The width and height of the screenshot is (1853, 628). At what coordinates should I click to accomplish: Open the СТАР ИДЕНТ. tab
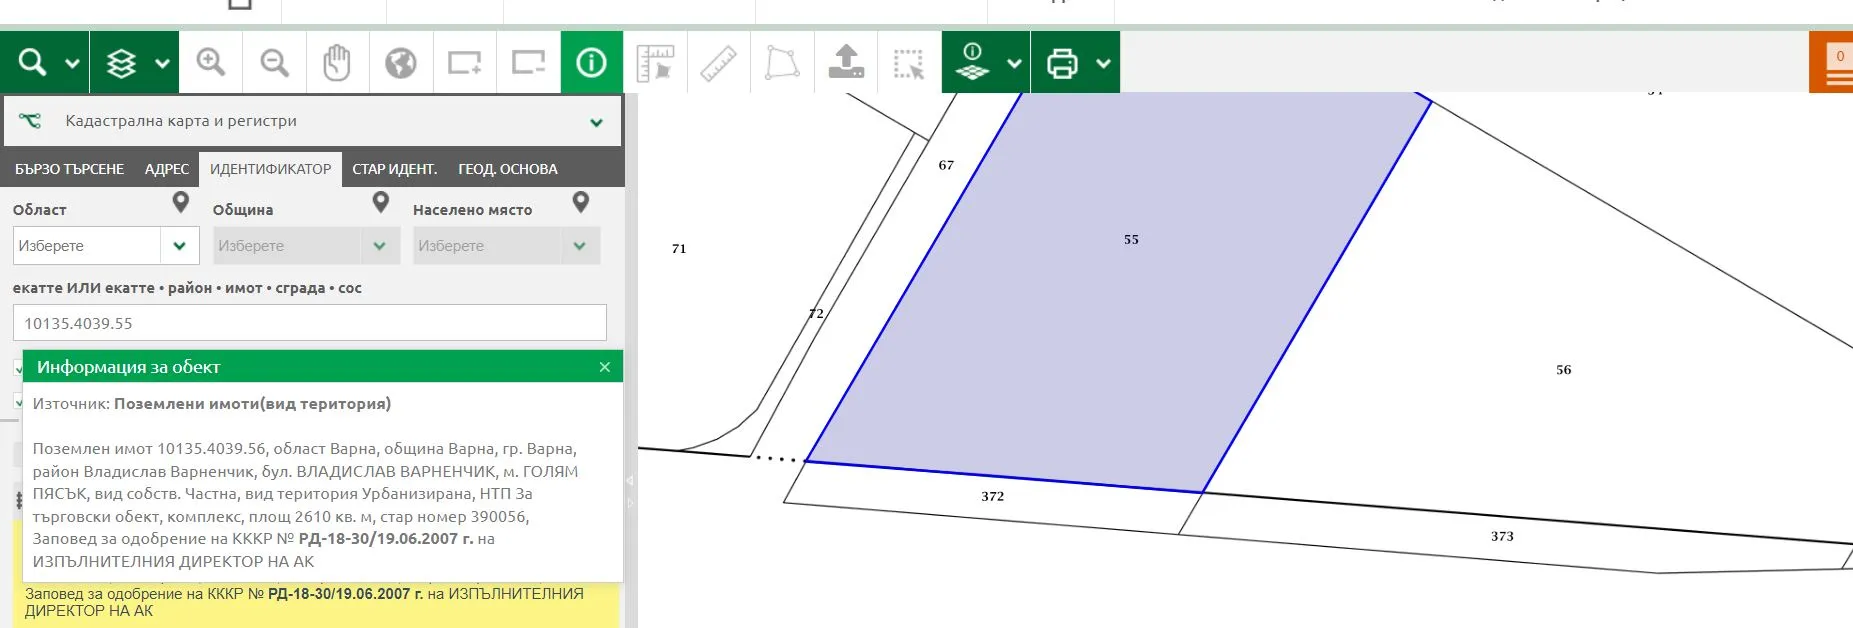(x=394, y=169)
